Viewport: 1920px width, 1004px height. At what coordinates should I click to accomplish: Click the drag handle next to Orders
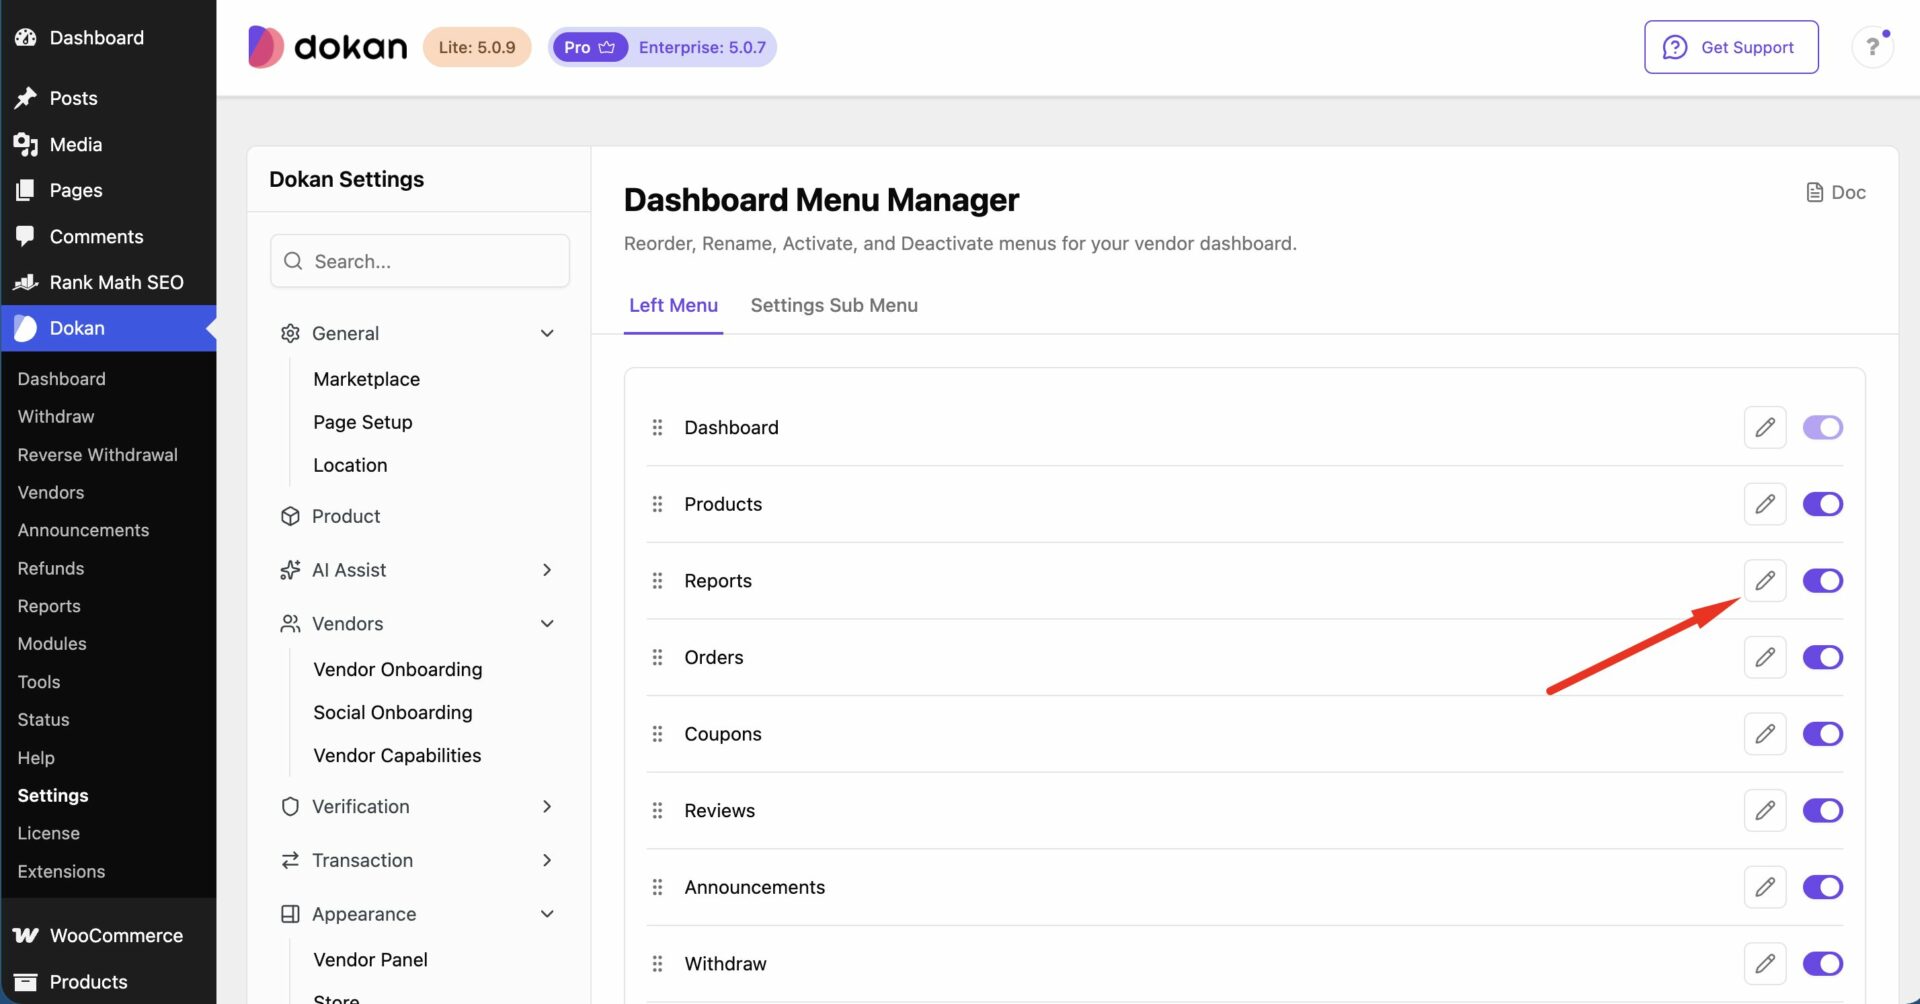pos(657,657)
